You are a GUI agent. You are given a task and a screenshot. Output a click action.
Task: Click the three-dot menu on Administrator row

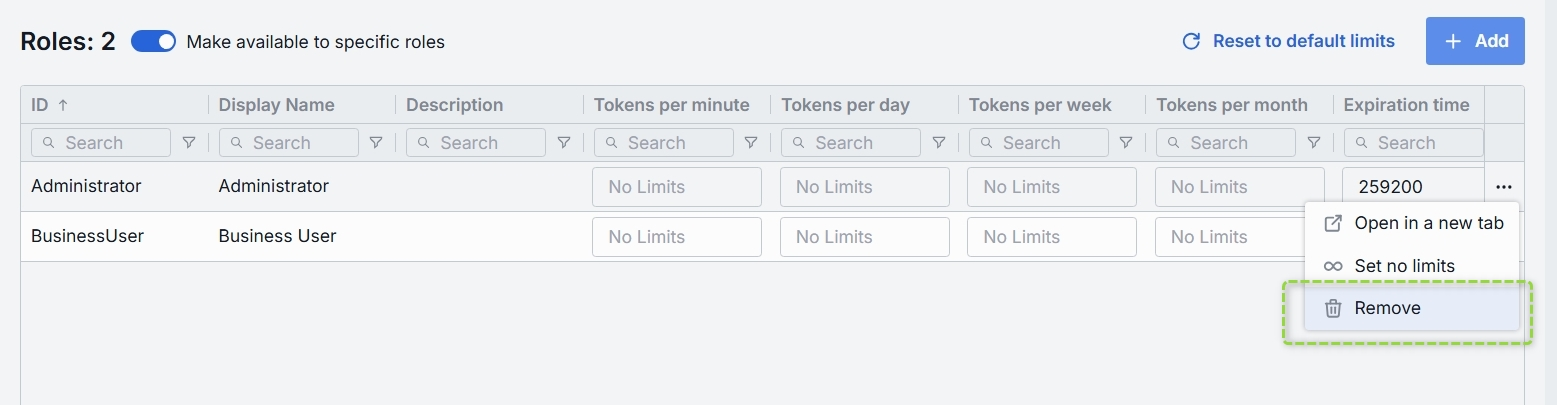1504,187
